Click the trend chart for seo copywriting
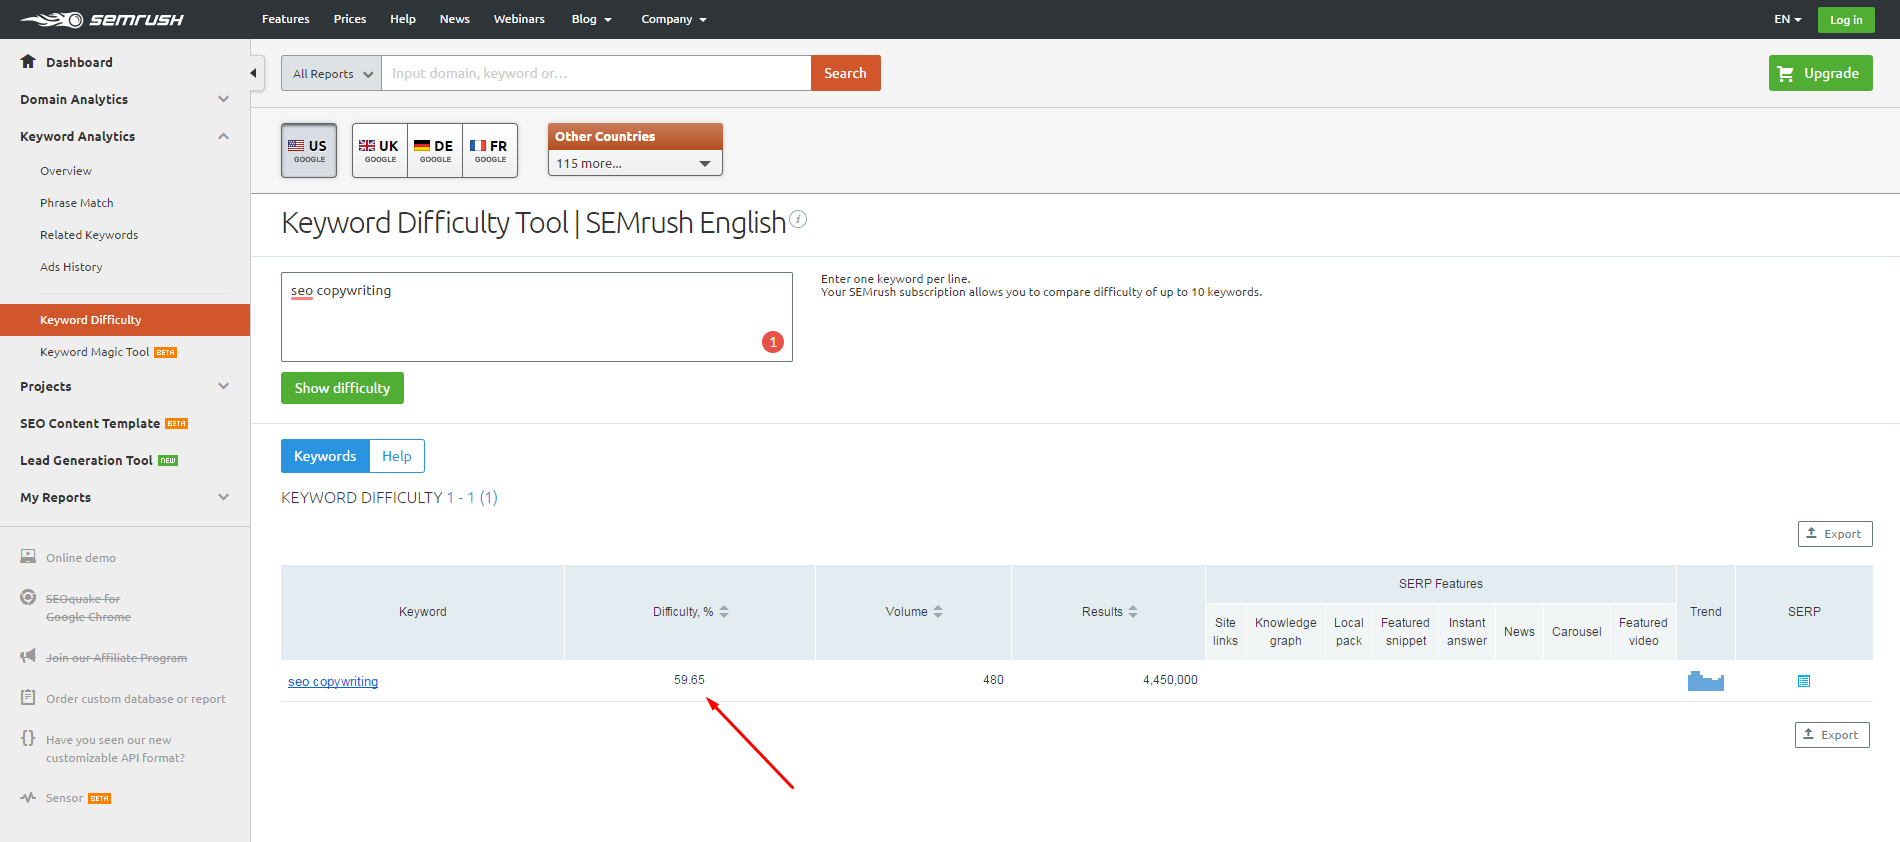Screen dimensions: 1900x842 1705,681
